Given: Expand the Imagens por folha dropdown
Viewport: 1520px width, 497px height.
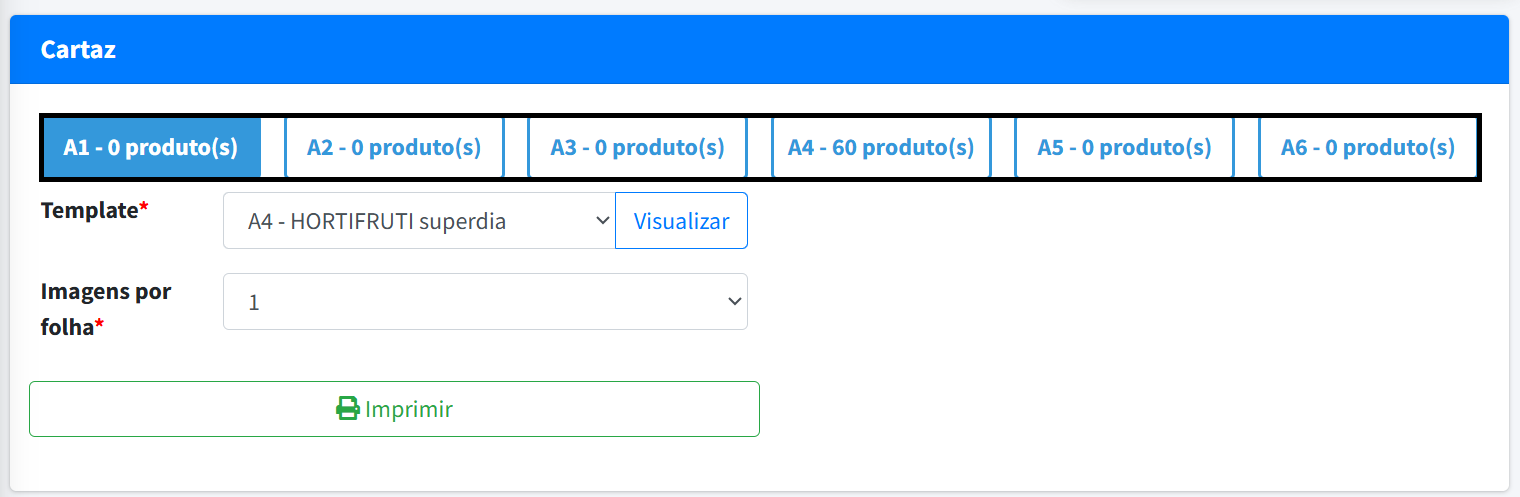Looking at the screenshot, I should [x=485, y=302].
